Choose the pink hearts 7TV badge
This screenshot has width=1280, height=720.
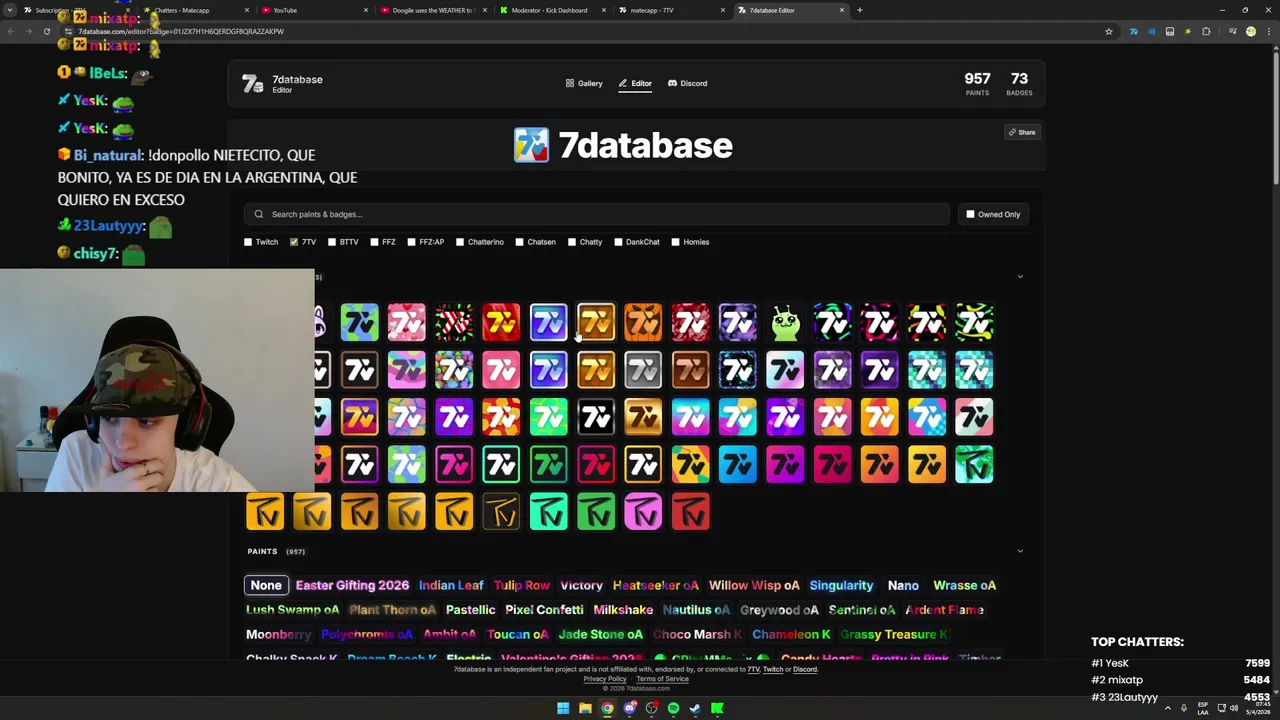[x=406, y=322]
